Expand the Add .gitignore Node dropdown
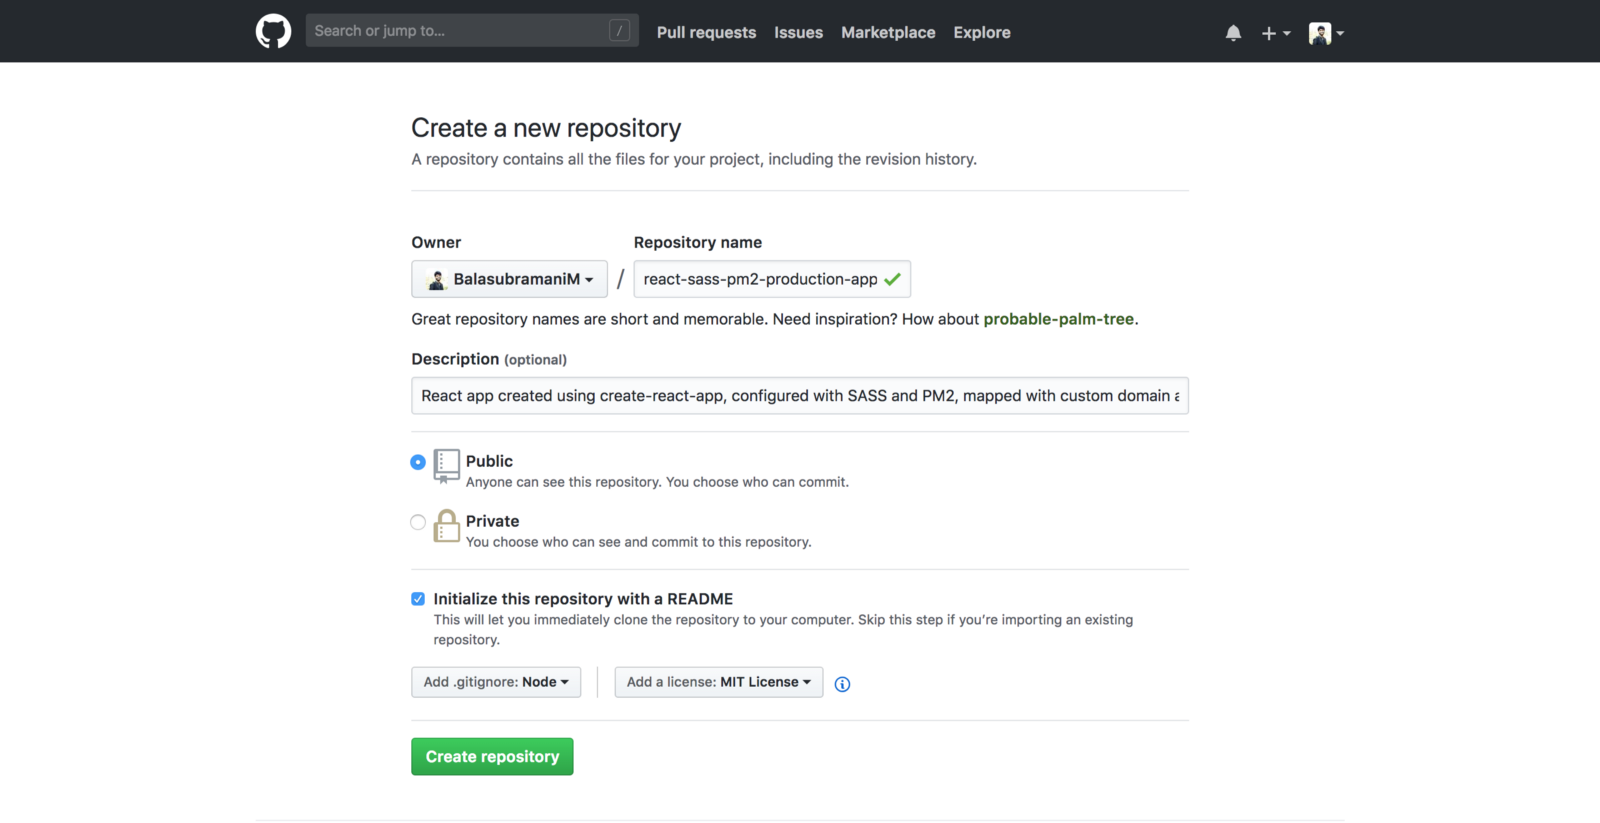1600x823 pixels. (496, 682)
